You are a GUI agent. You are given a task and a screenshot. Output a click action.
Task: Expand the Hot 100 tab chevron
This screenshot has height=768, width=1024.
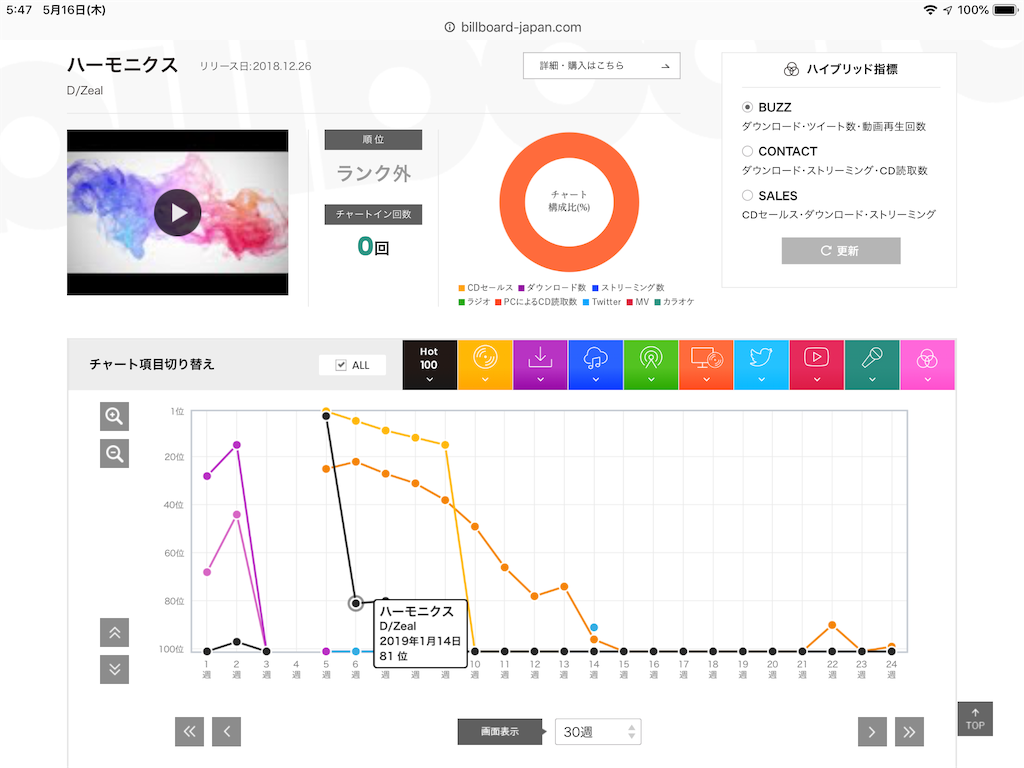coord(429,379)
